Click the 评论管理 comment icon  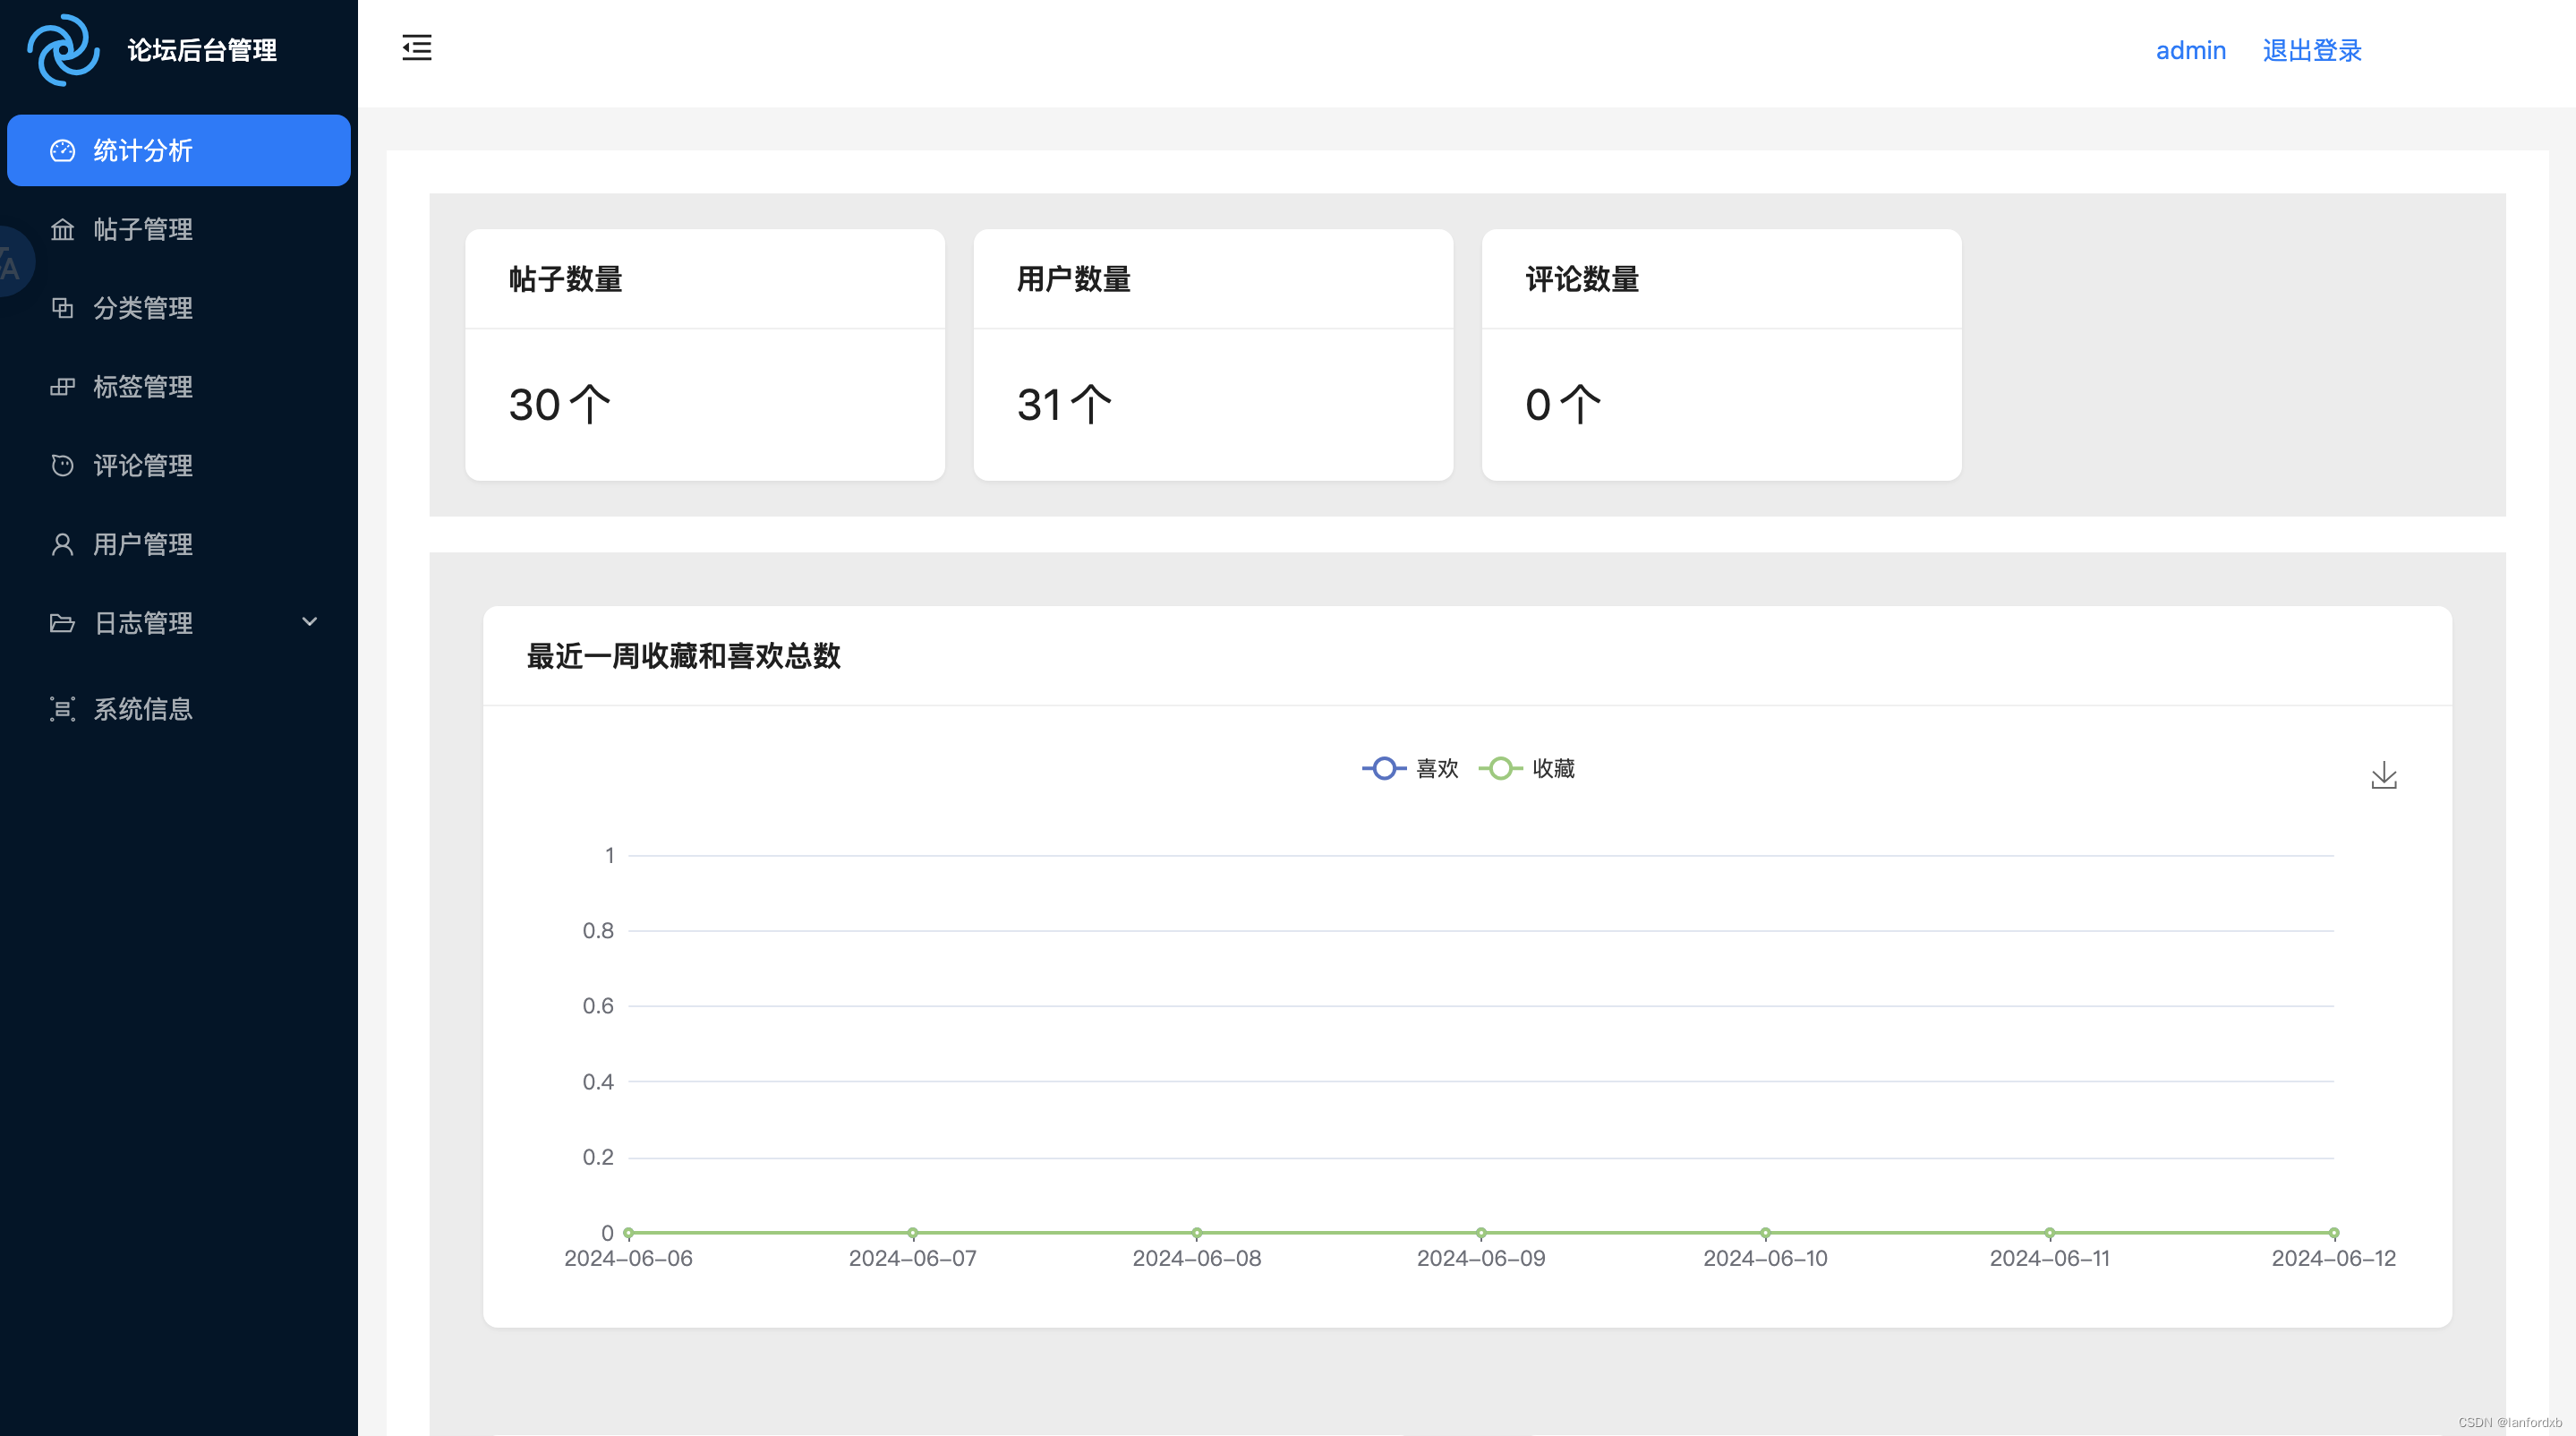click(x=62, y=466)
